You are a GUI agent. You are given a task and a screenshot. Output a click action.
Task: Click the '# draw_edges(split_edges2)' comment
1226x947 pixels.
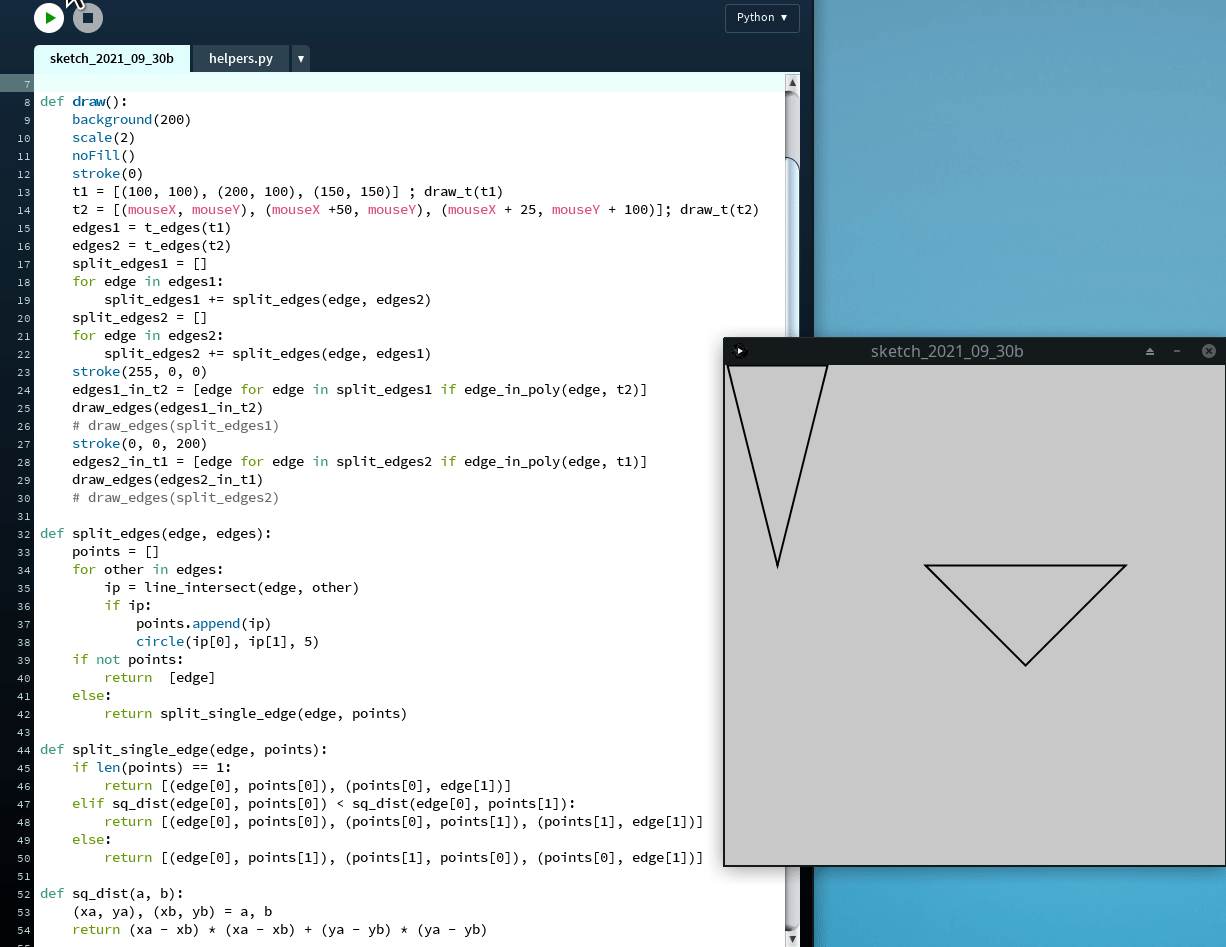175,497
